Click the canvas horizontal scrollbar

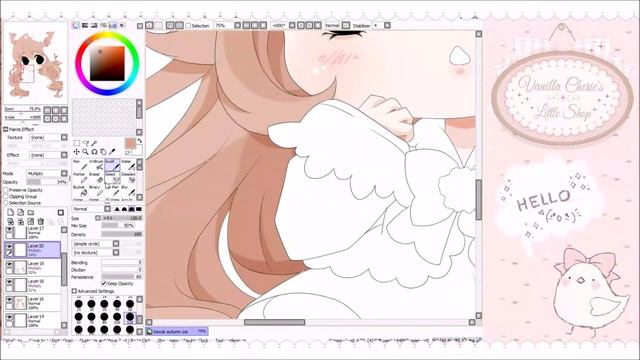[275, 322]
